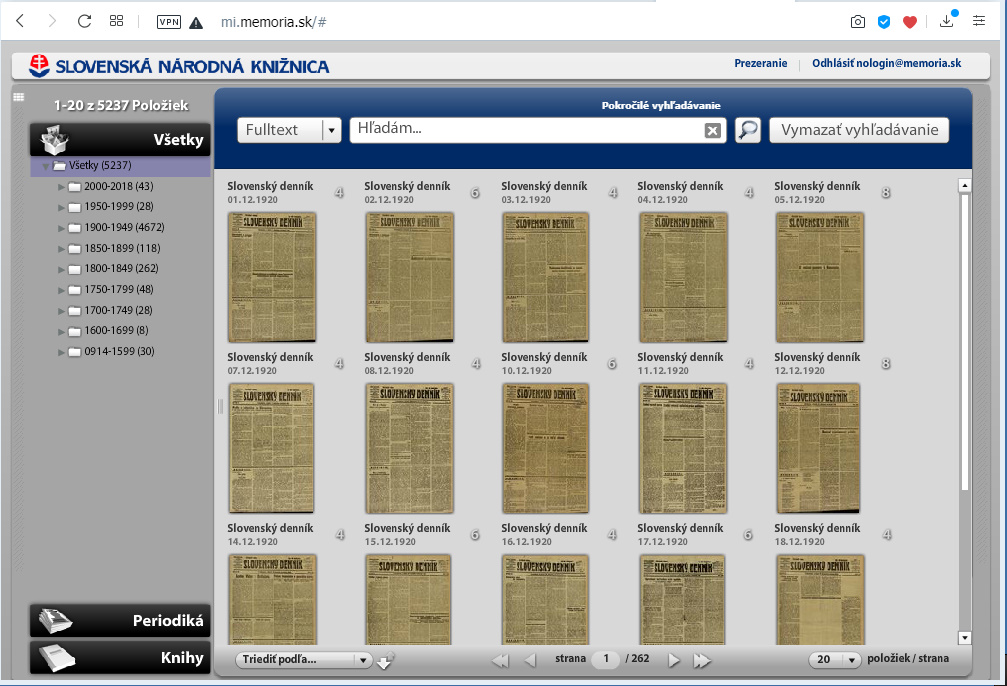
Task: Open Slovenský denník 03.12.1920 thumbnail
Action: (546, 277)
